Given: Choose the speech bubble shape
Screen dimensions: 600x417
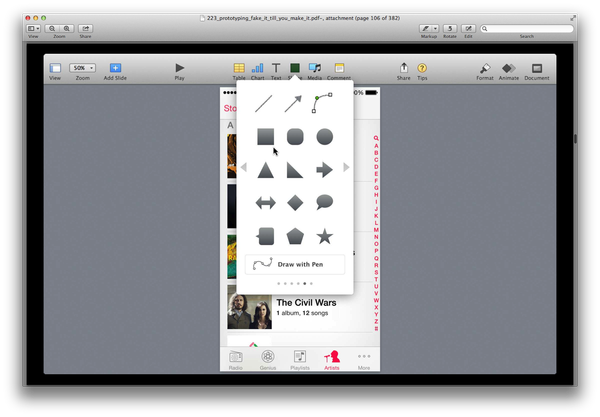Looking at the screenshot, I should [x=324, y=202].
